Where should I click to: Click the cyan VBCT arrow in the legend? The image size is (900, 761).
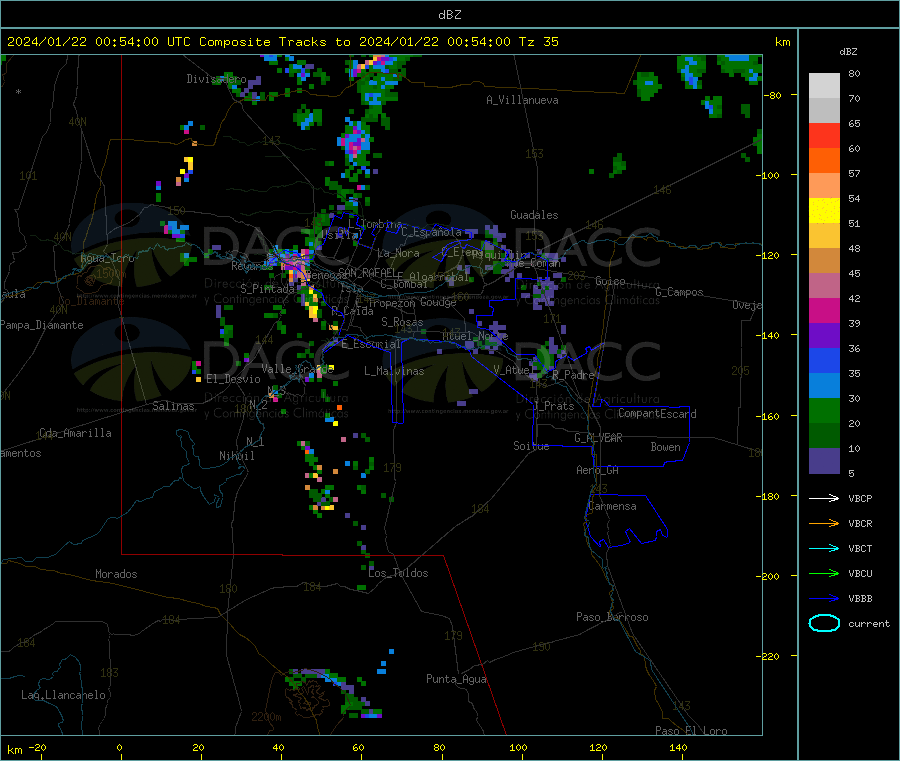[x=824, y=548]
